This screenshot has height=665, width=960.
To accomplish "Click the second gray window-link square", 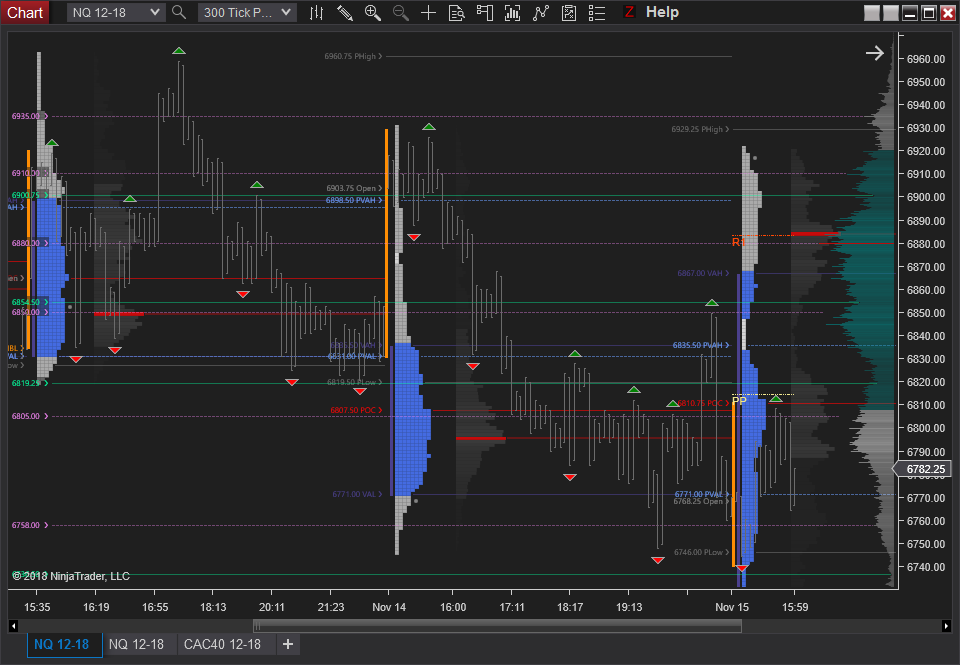I will coord(891,13).
